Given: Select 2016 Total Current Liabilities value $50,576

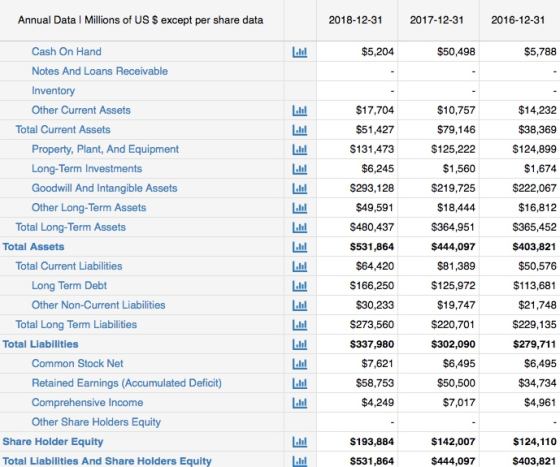Looking at the screenshot, I should click(x=538, y=266).
